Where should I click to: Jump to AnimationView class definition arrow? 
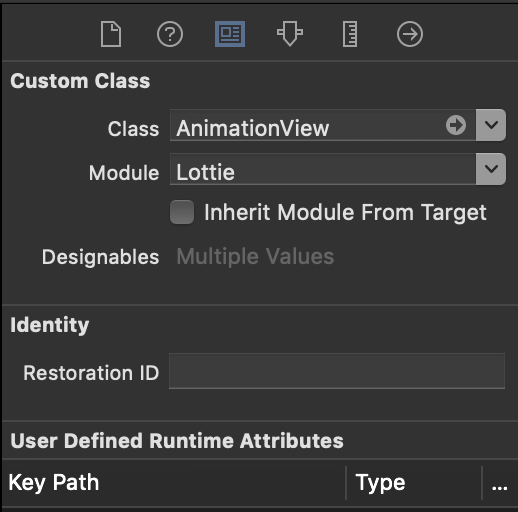pyautogui.click(x=456, y=125)
